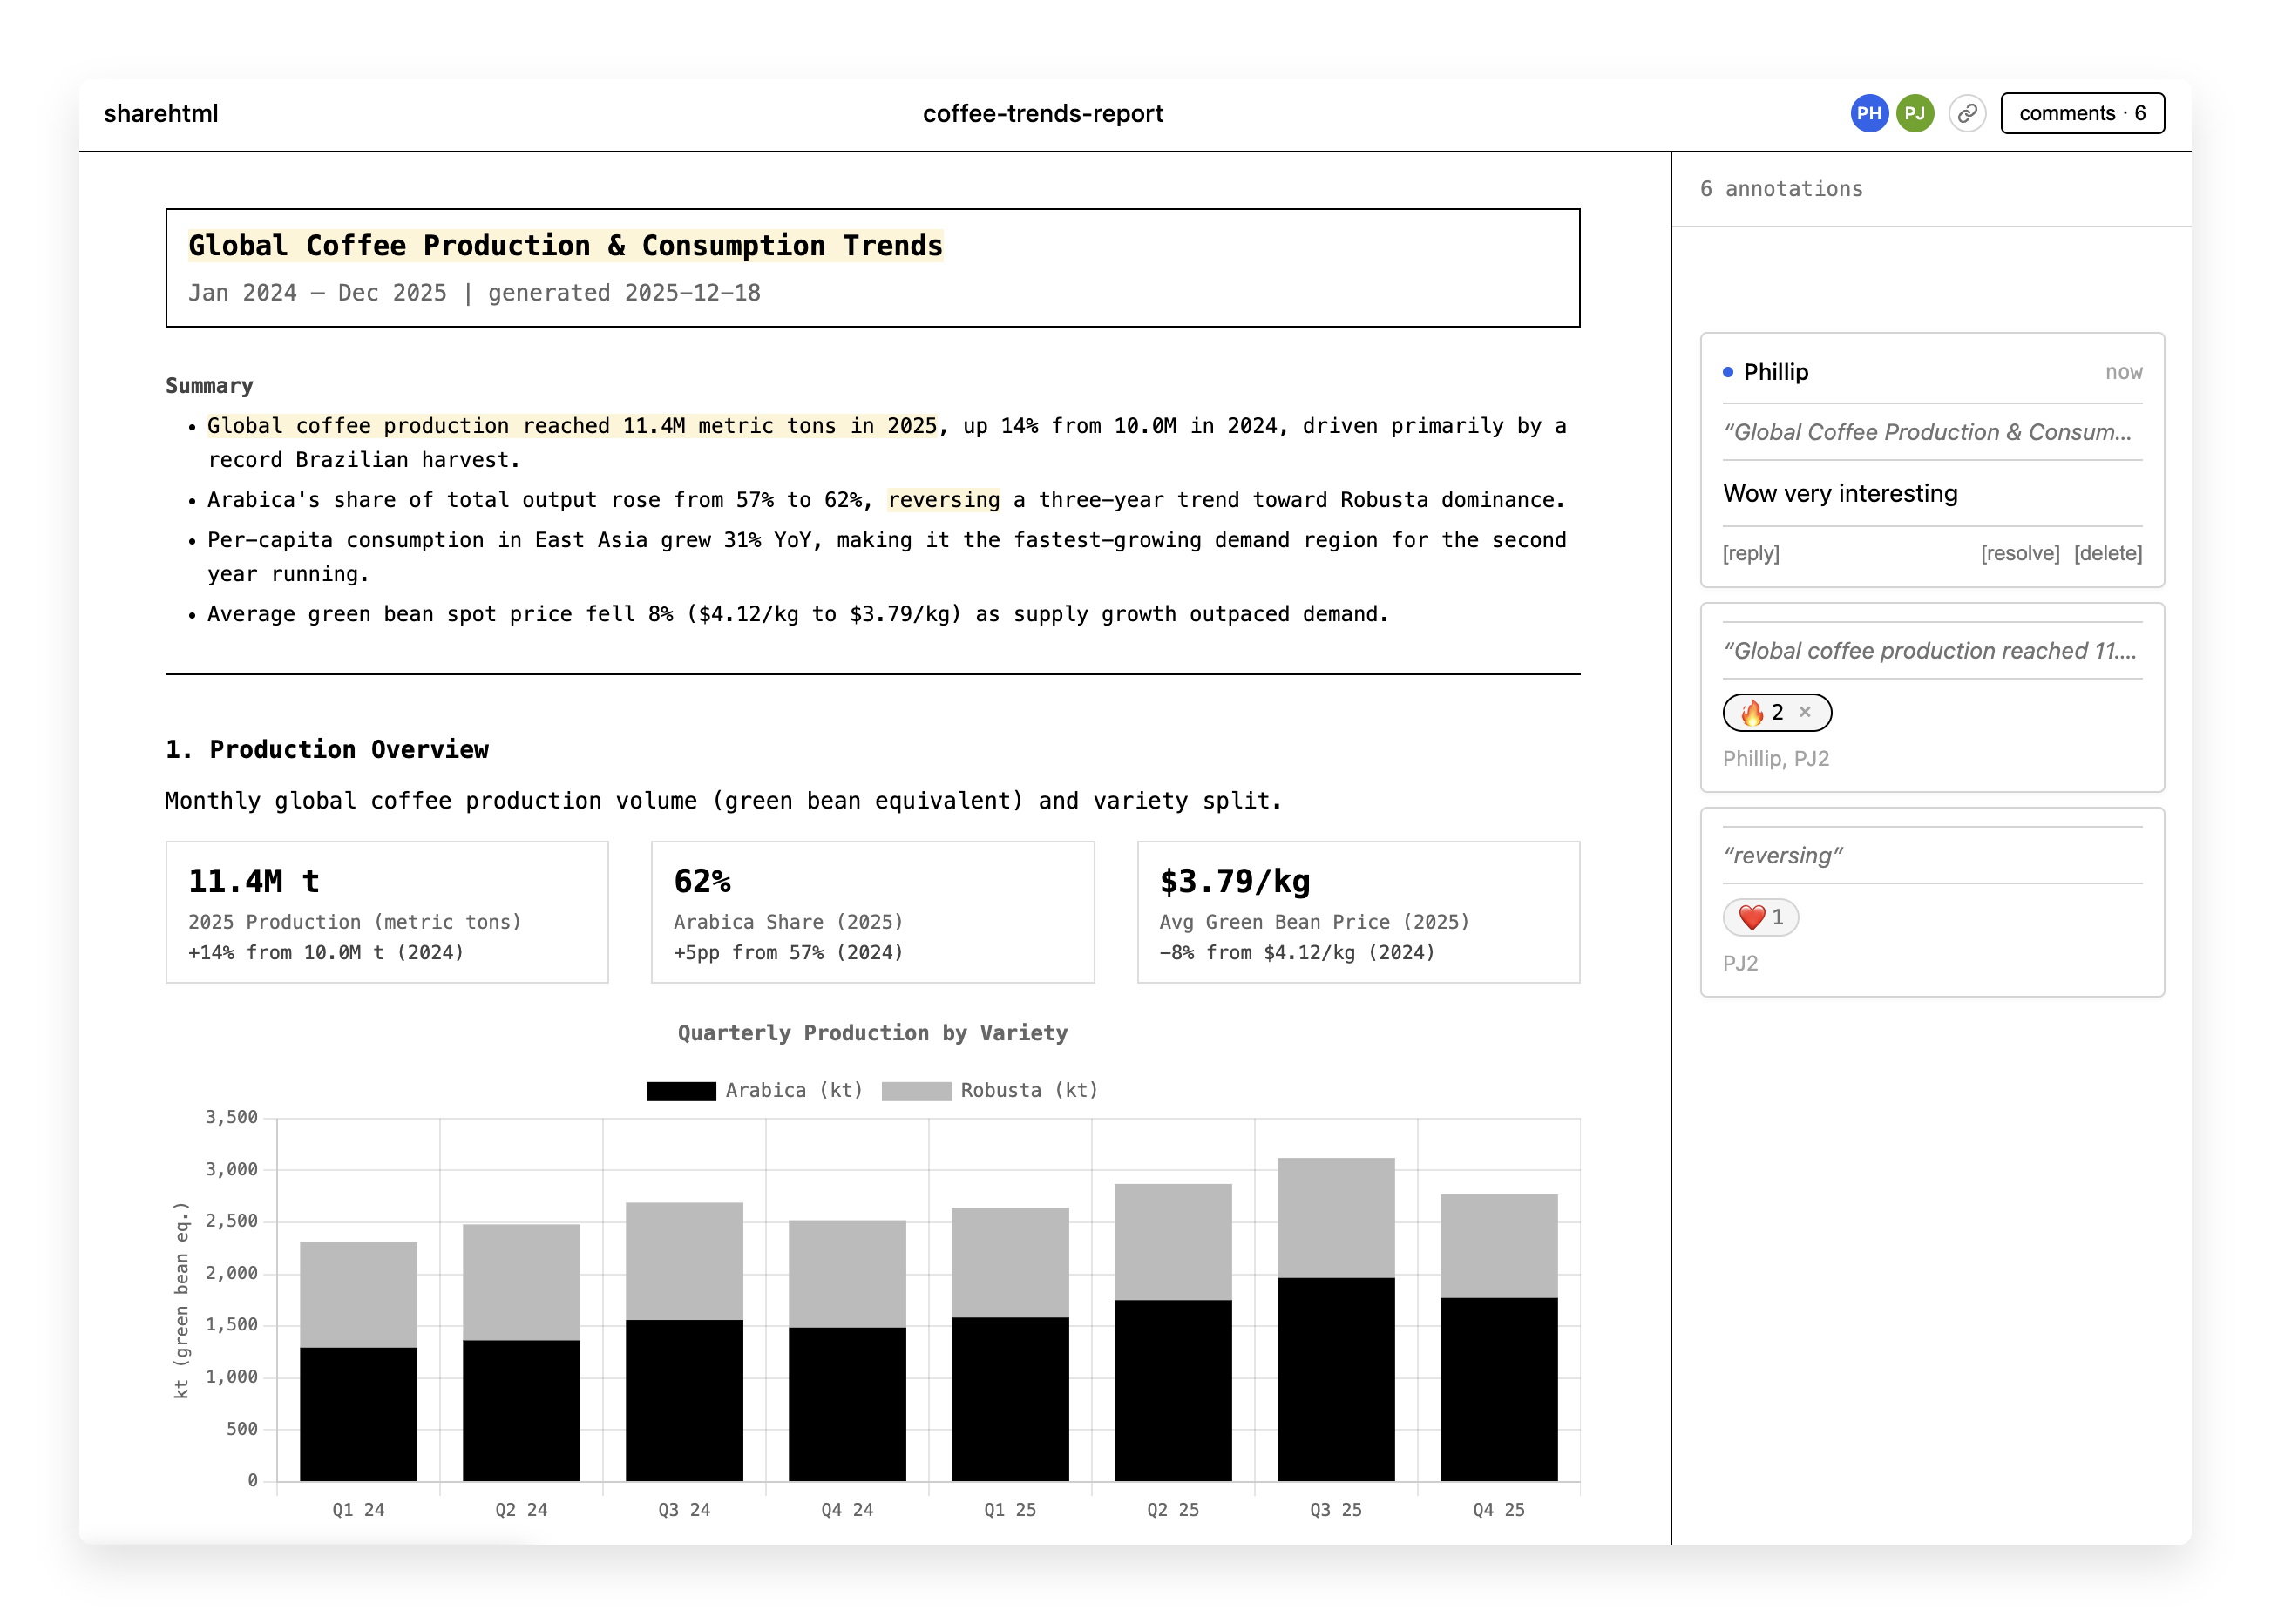Click "1. Production Overview" heading
The height and width of the screenshot is (1624, 2271).
pos(327,749)
